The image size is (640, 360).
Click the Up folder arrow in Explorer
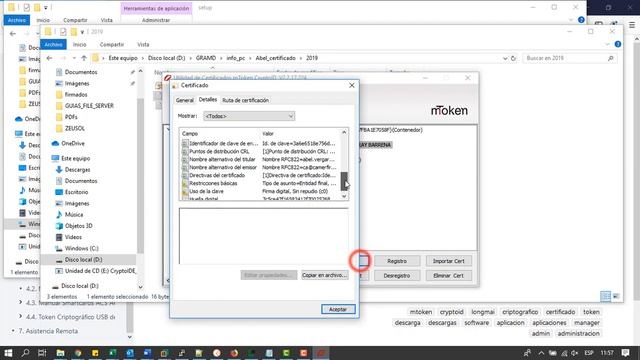[x=84, y=58]
